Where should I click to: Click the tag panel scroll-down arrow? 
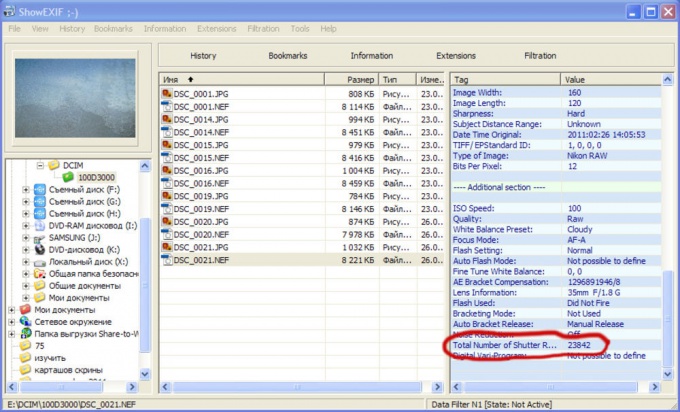tap(667, 373)
